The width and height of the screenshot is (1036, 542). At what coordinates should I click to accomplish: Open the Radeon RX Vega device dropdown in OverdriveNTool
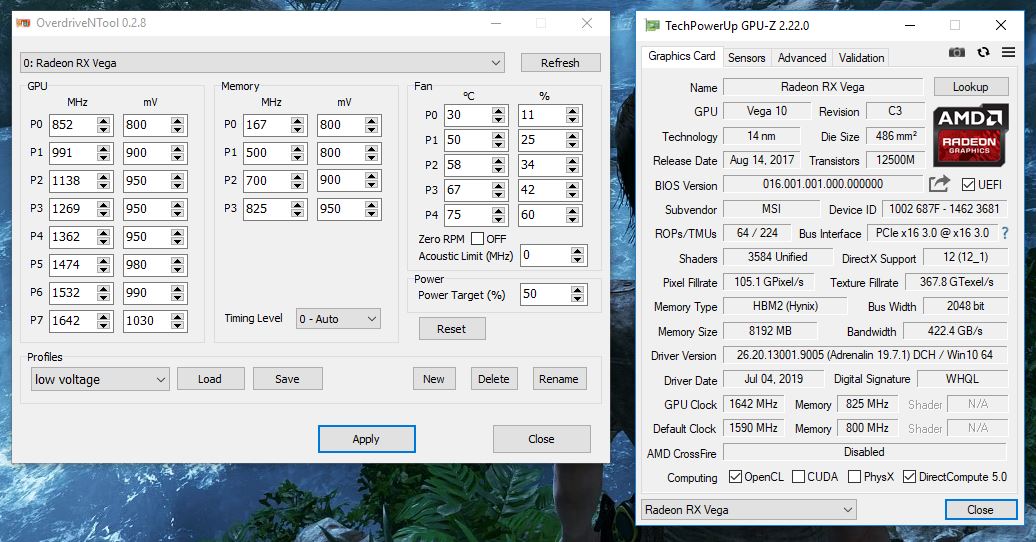pyautogui.click(x=262, y=63)
